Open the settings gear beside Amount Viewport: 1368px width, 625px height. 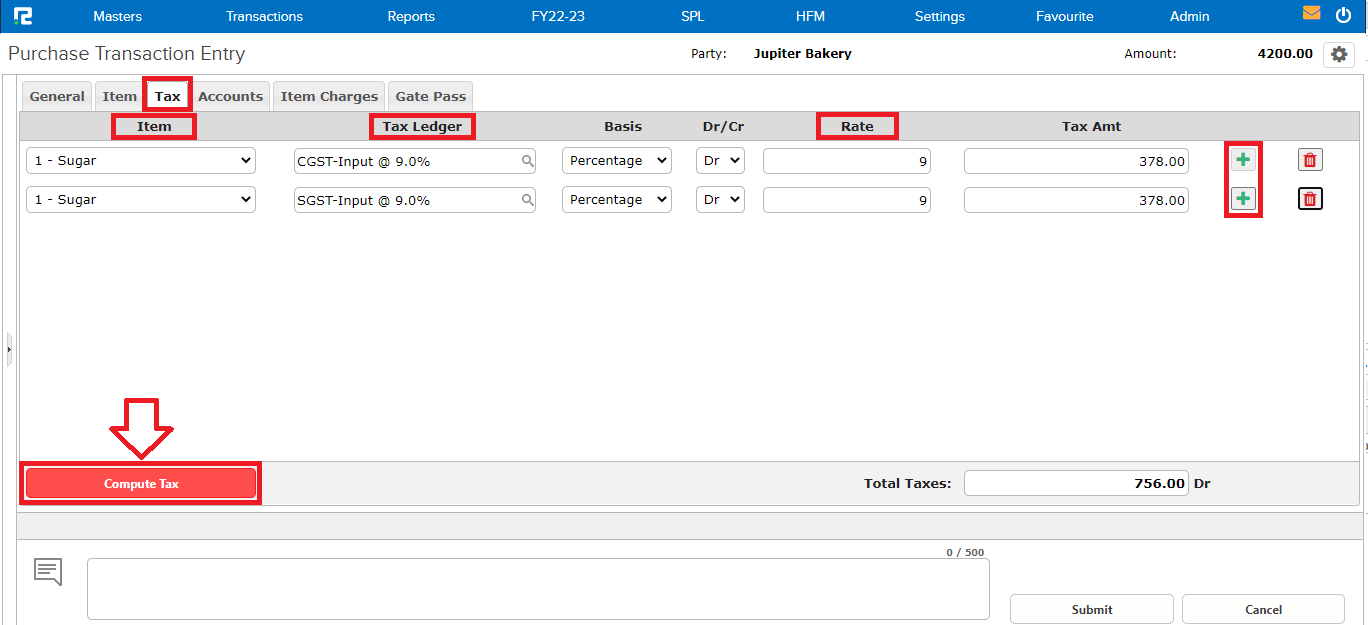click(x=1339, y=54)
